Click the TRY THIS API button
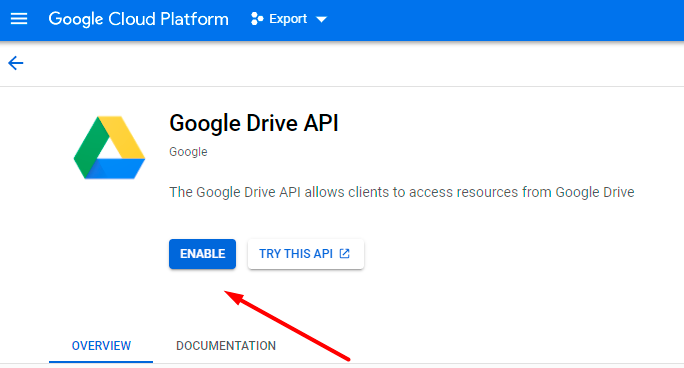Screen dimensions: 684x368 pos(306,254)
